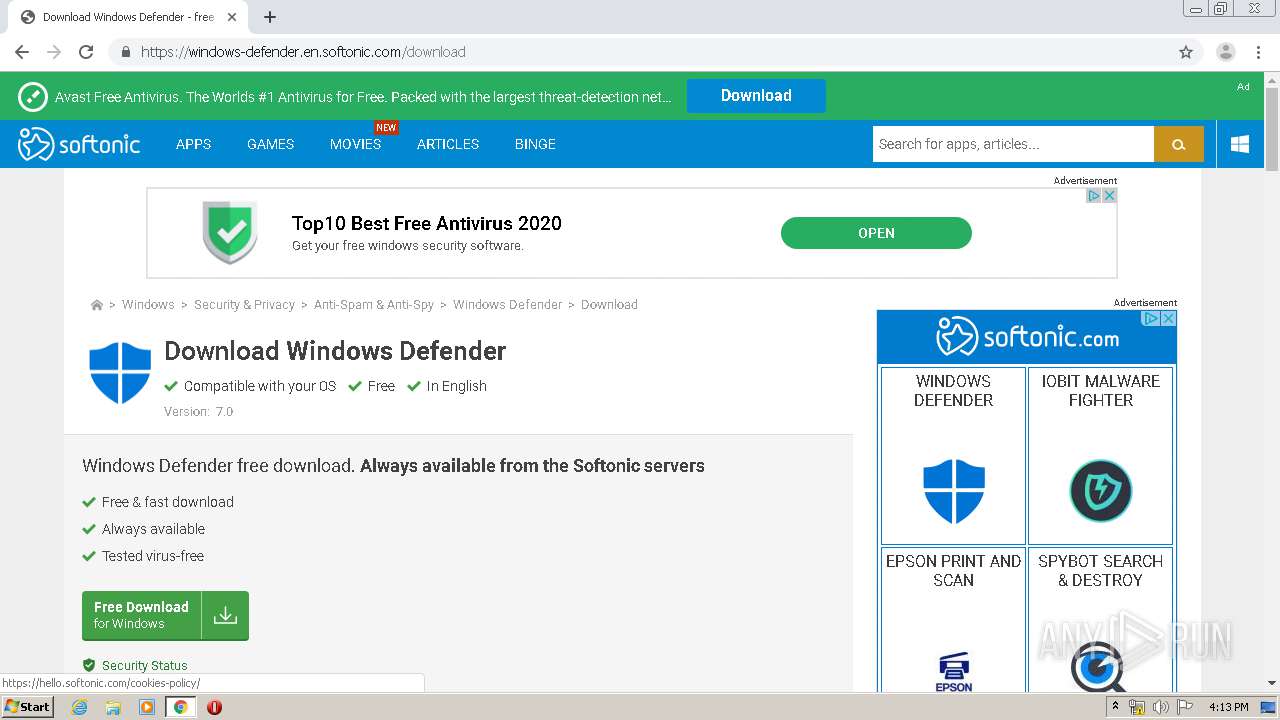1280x720 pixels.
Task: Click the AdChoices icon on the top banner ad
Action: (1094, 196)
